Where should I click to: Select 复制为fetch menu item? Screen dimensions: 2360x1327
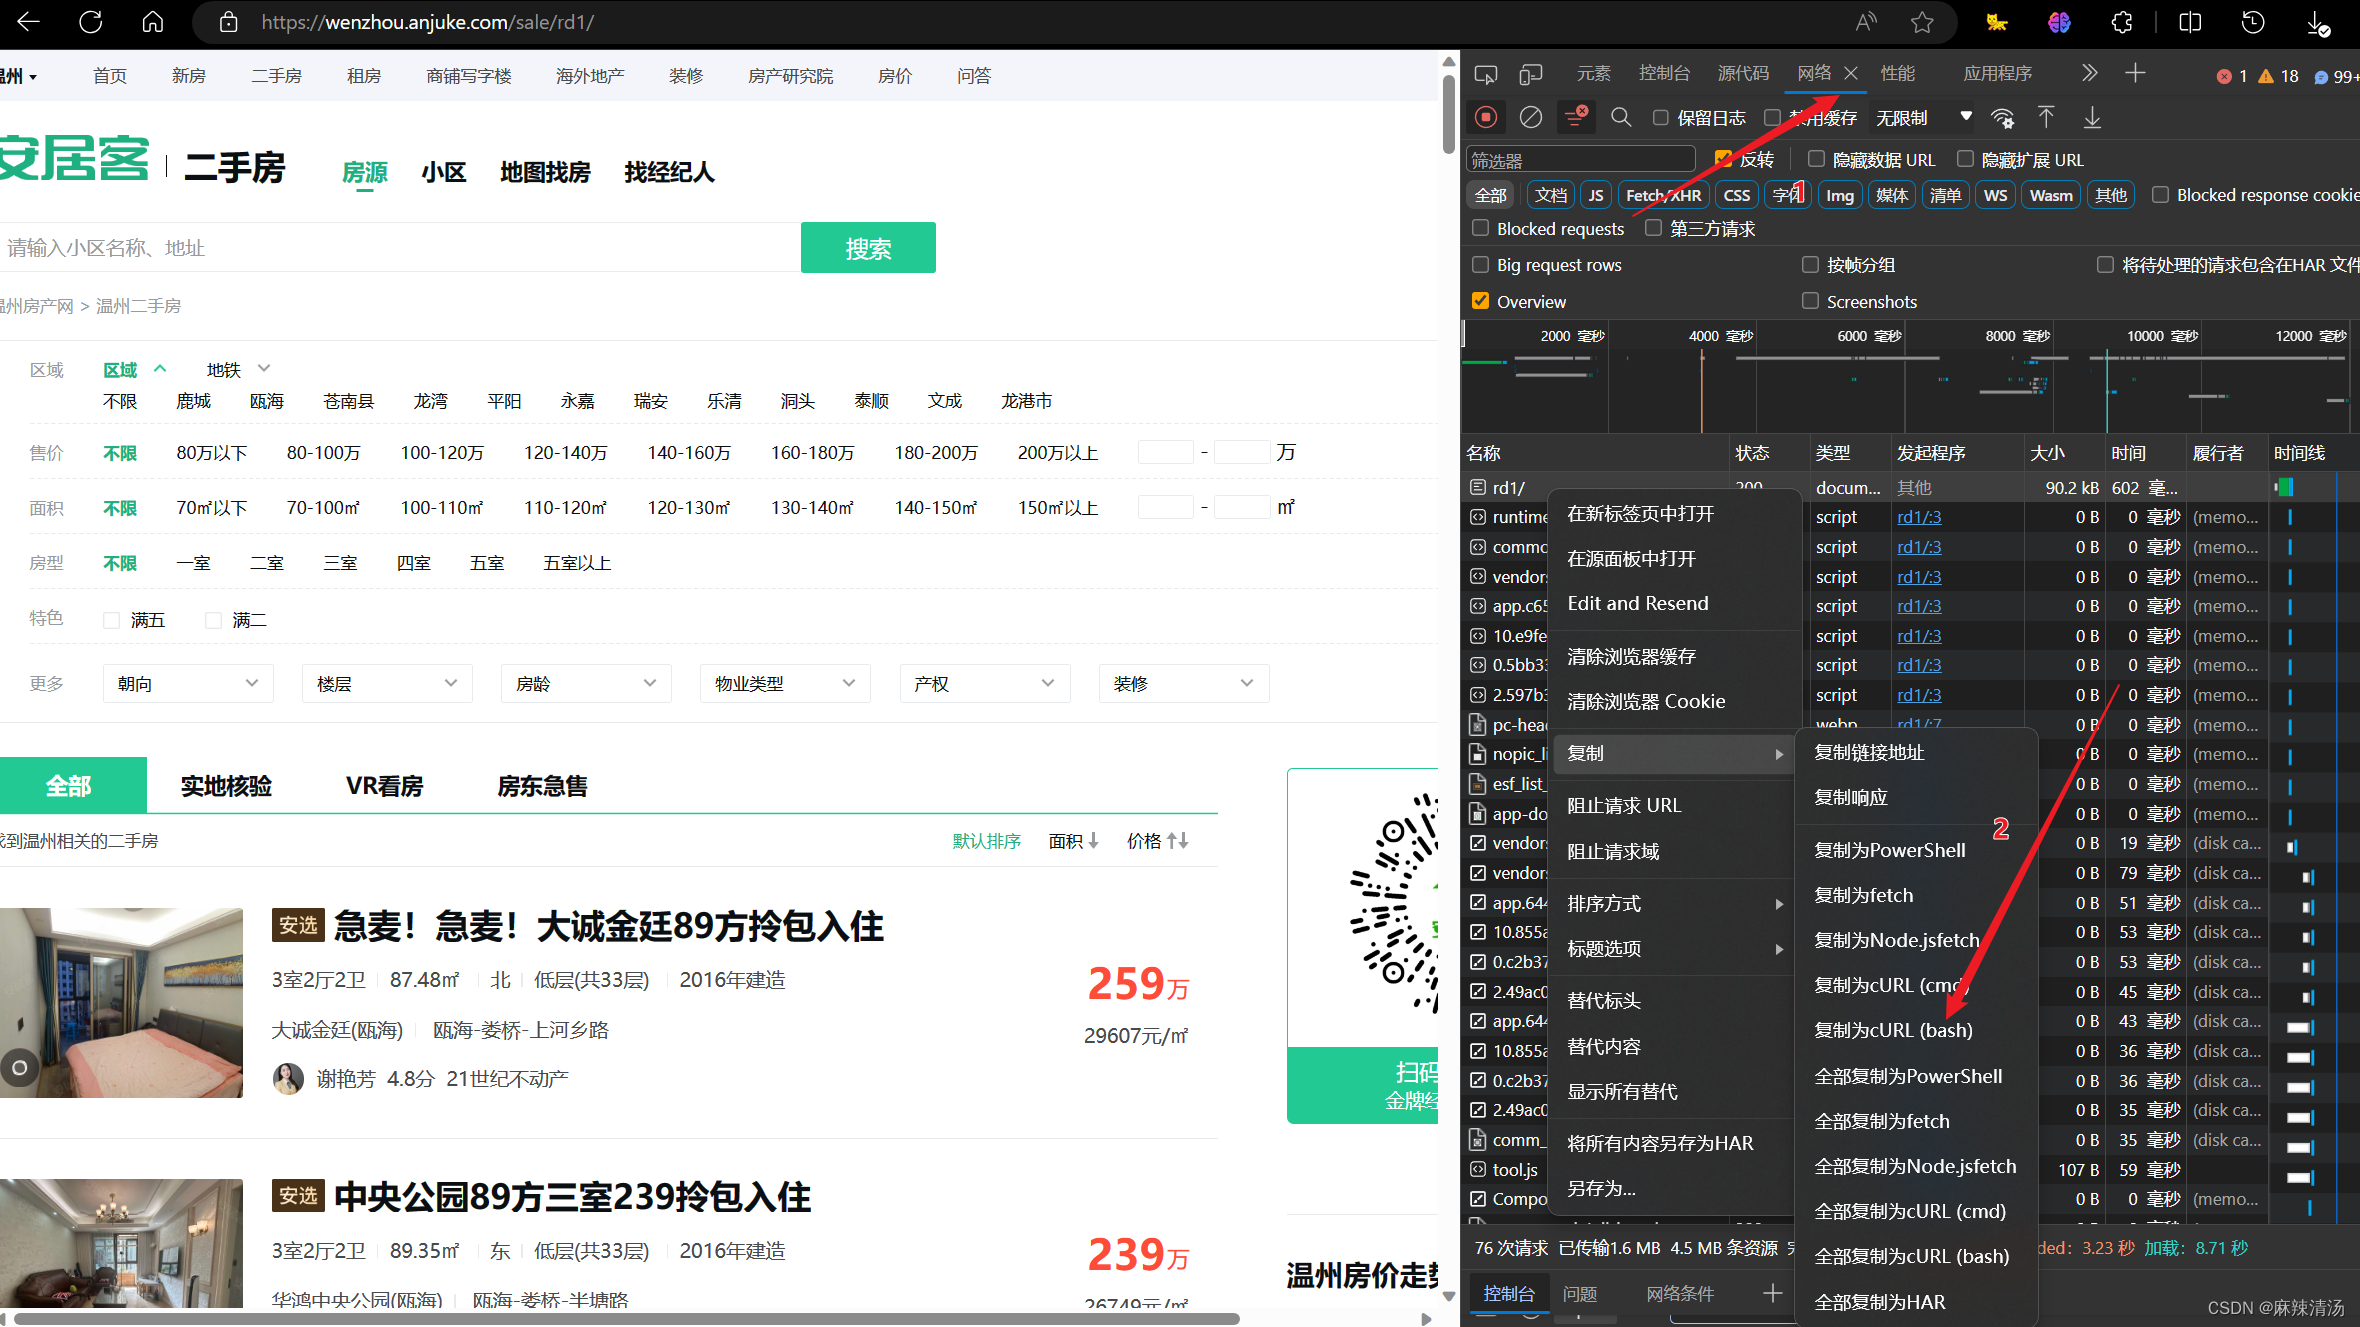[1864, 895]
